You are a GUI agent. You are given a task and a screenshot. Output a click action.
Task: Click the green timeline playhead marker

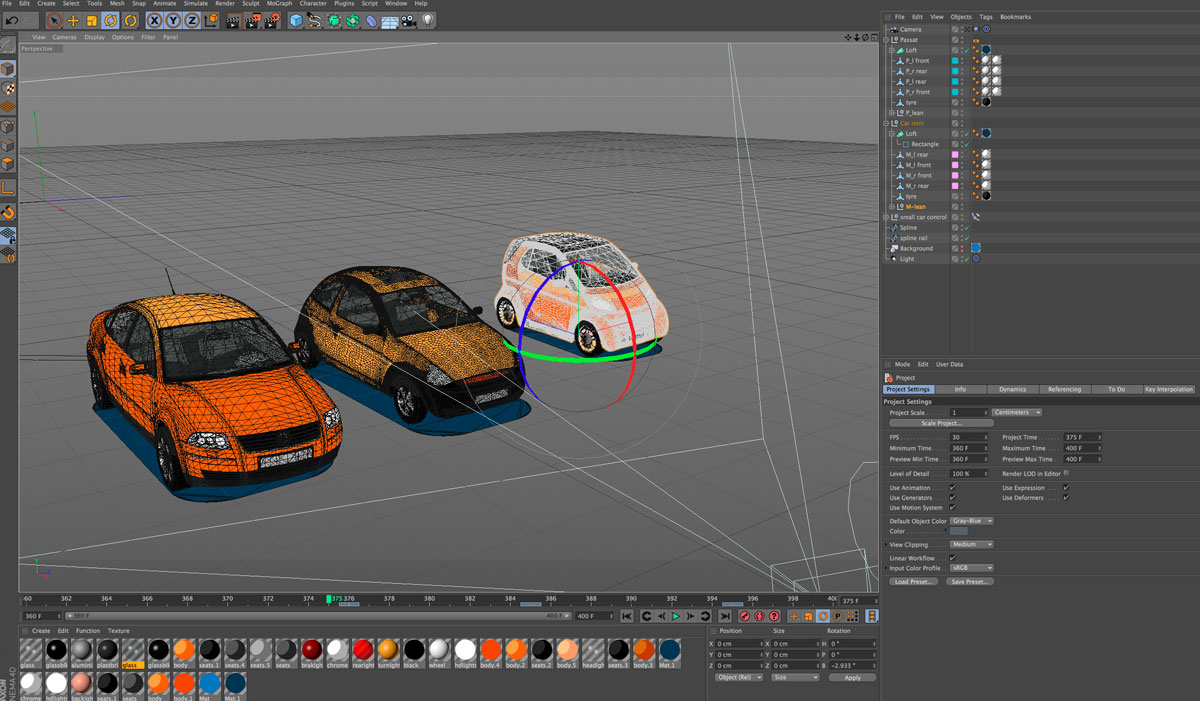pyautogui.click(x=329, y=599)
